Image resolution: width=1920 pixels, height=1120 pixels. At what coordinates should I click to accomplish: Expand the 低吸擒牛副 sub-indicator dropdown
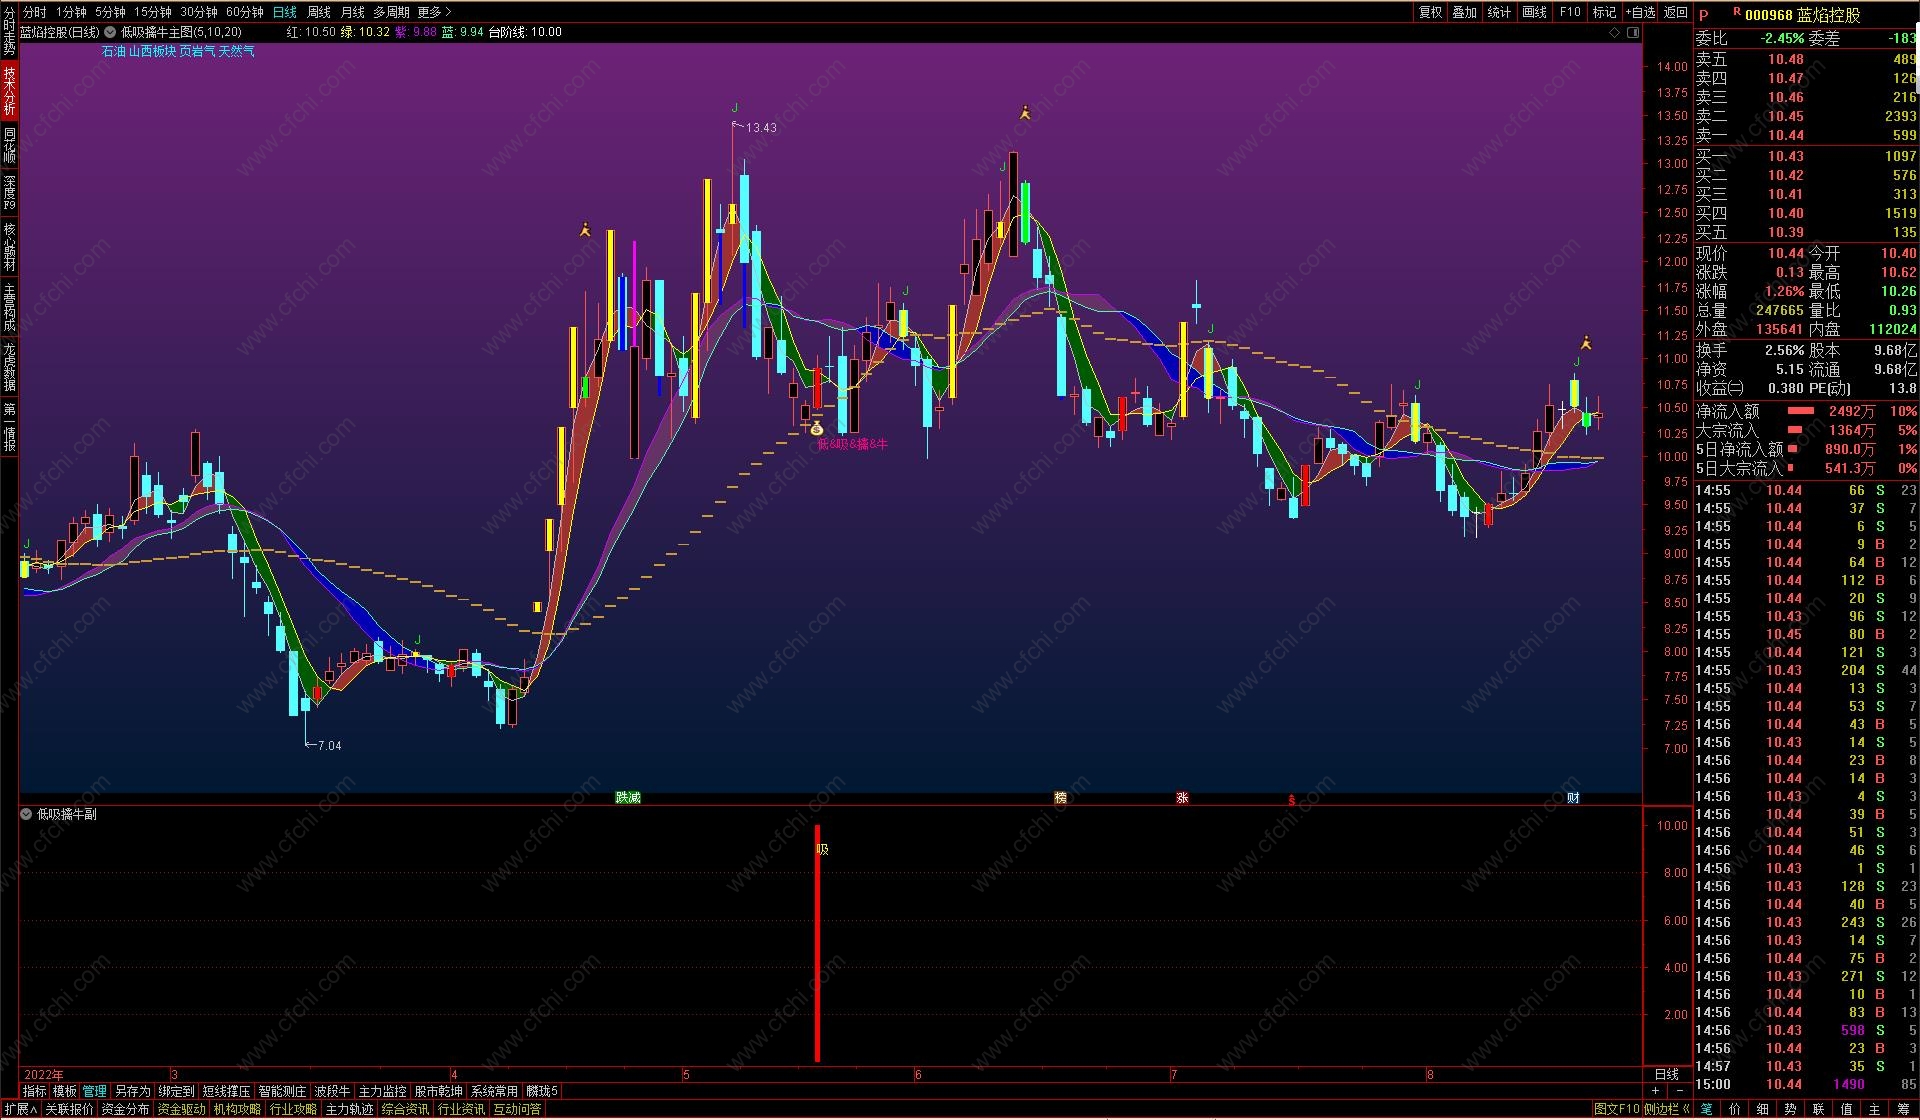click(26, 814)
